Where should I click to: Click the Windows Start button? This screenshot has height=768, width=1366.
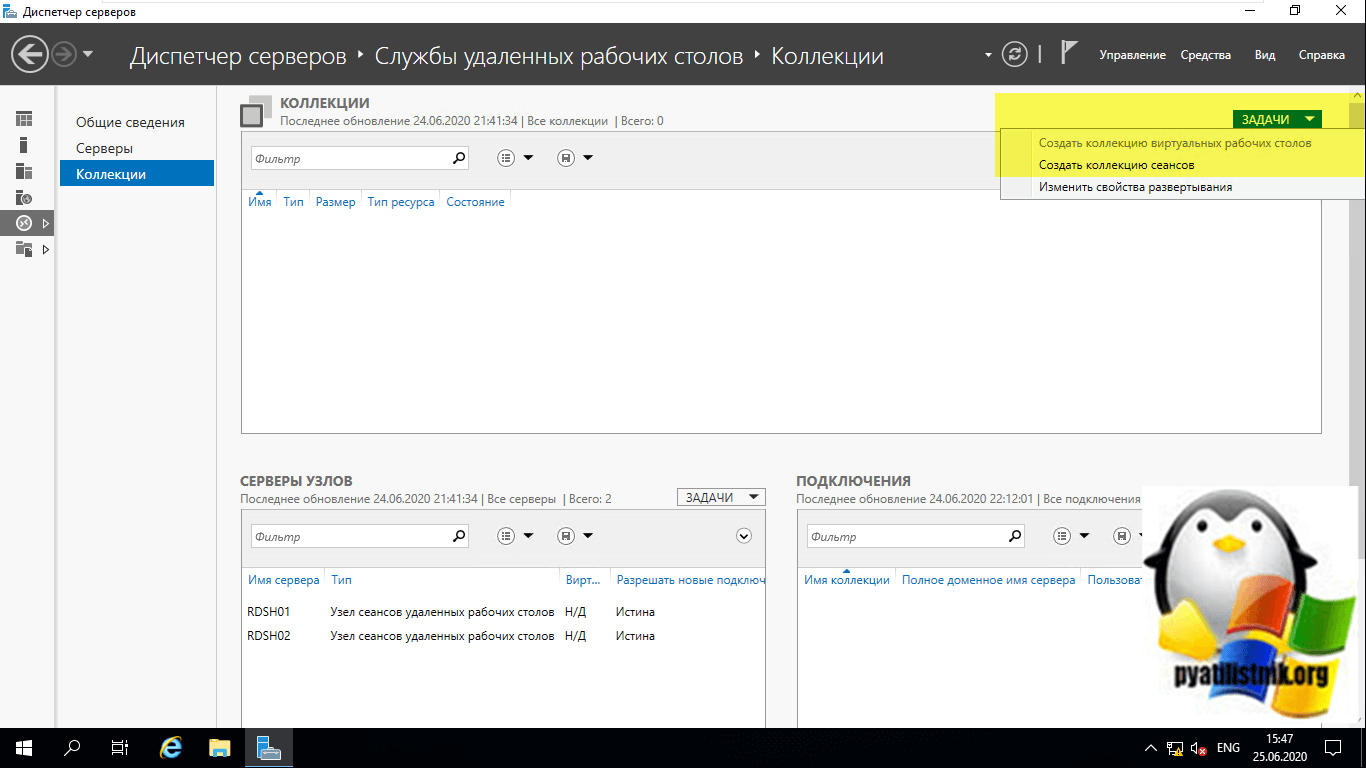click(x=24, y=747)
